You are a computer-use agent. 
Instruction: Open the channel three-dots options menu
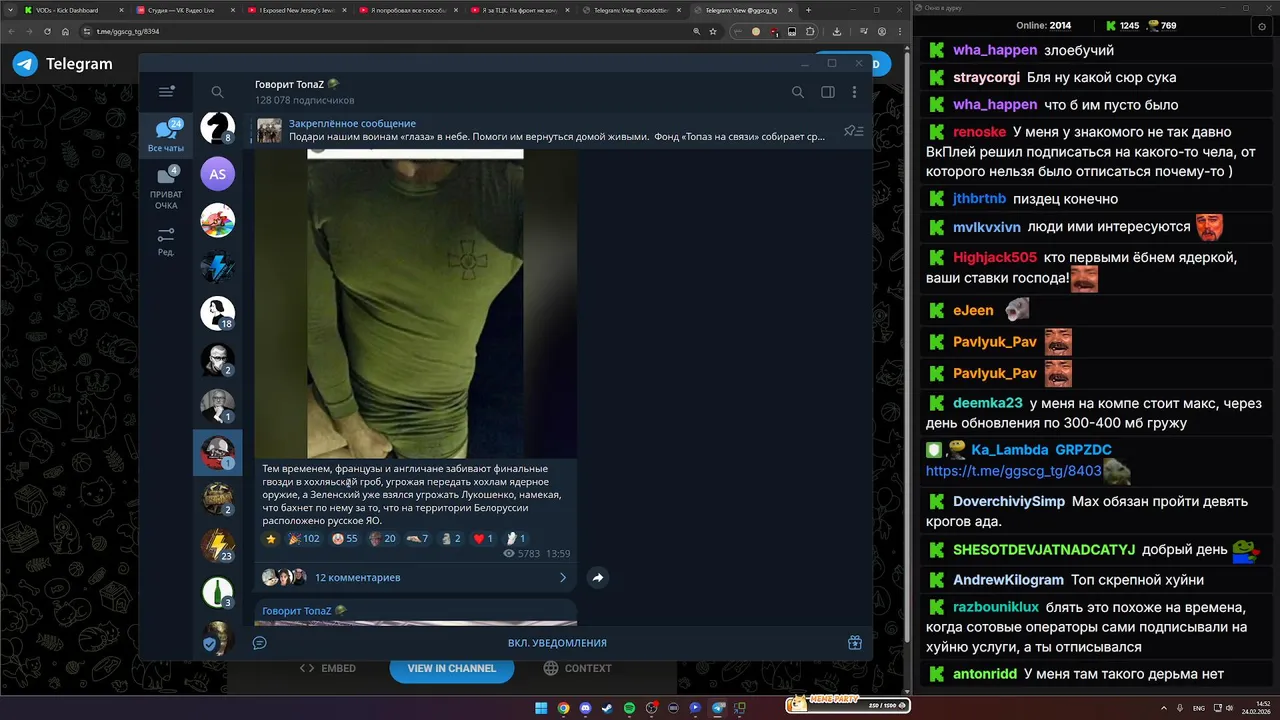click(854, 92)
